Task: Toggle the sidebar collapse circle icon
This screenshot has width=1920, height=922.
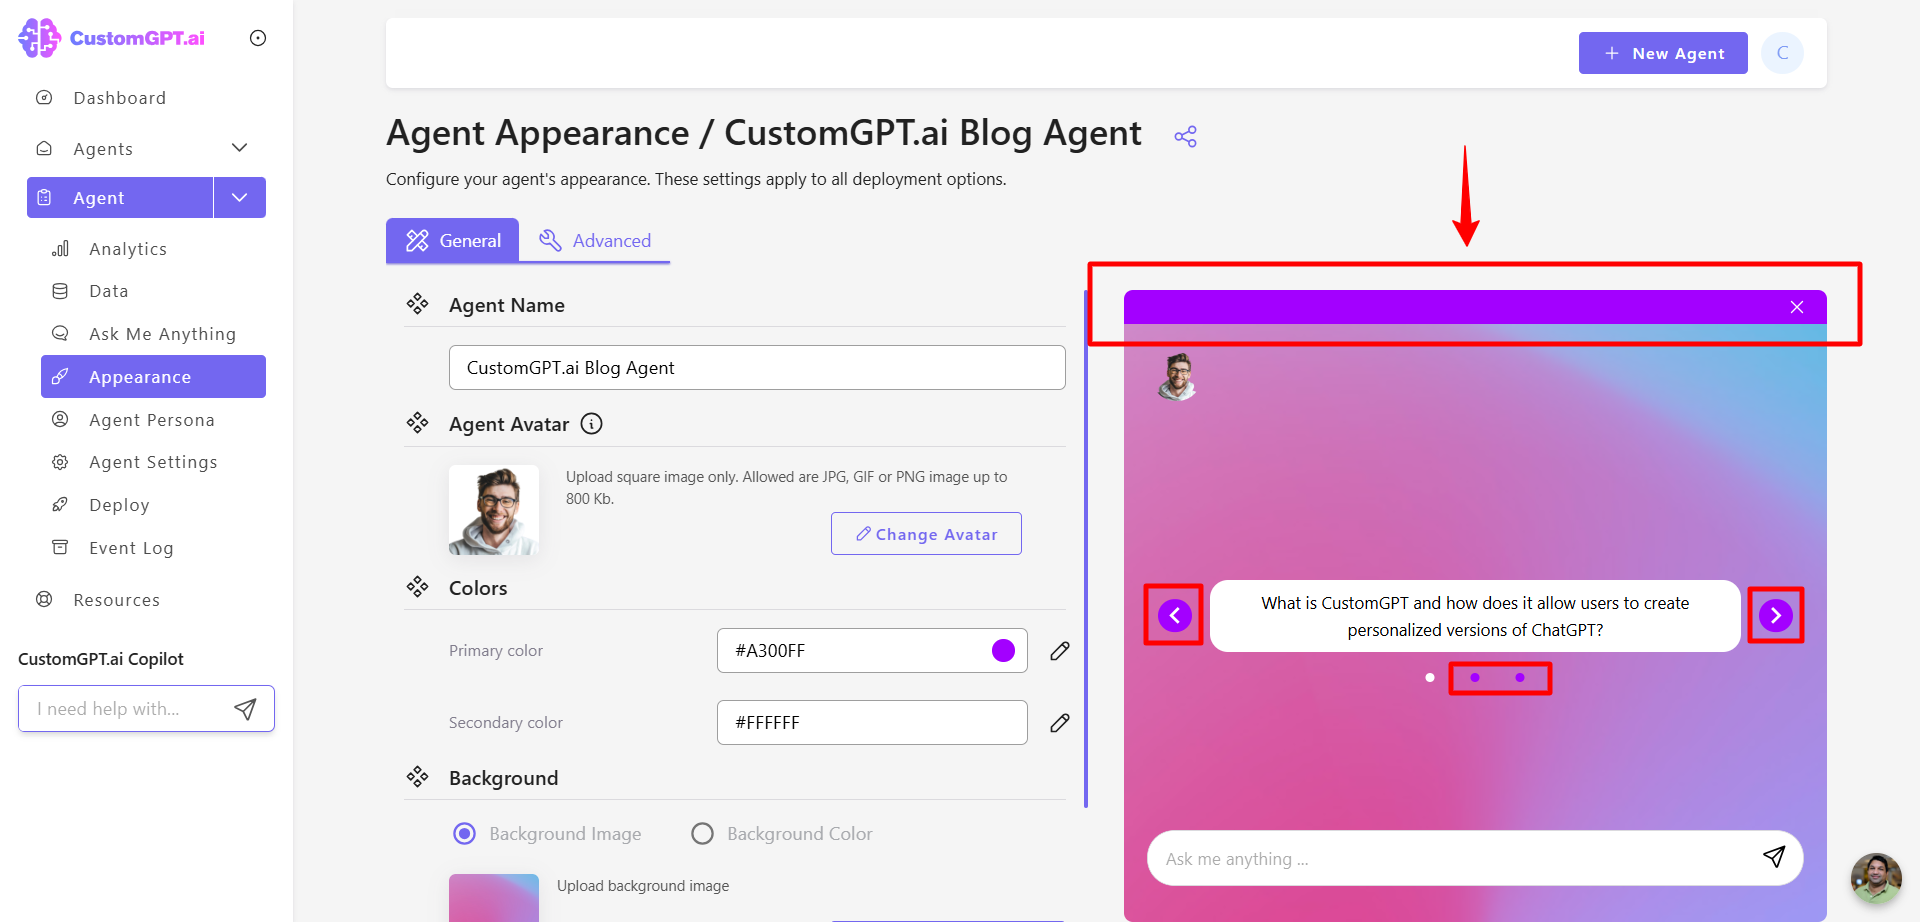Action: pos(258,38)
